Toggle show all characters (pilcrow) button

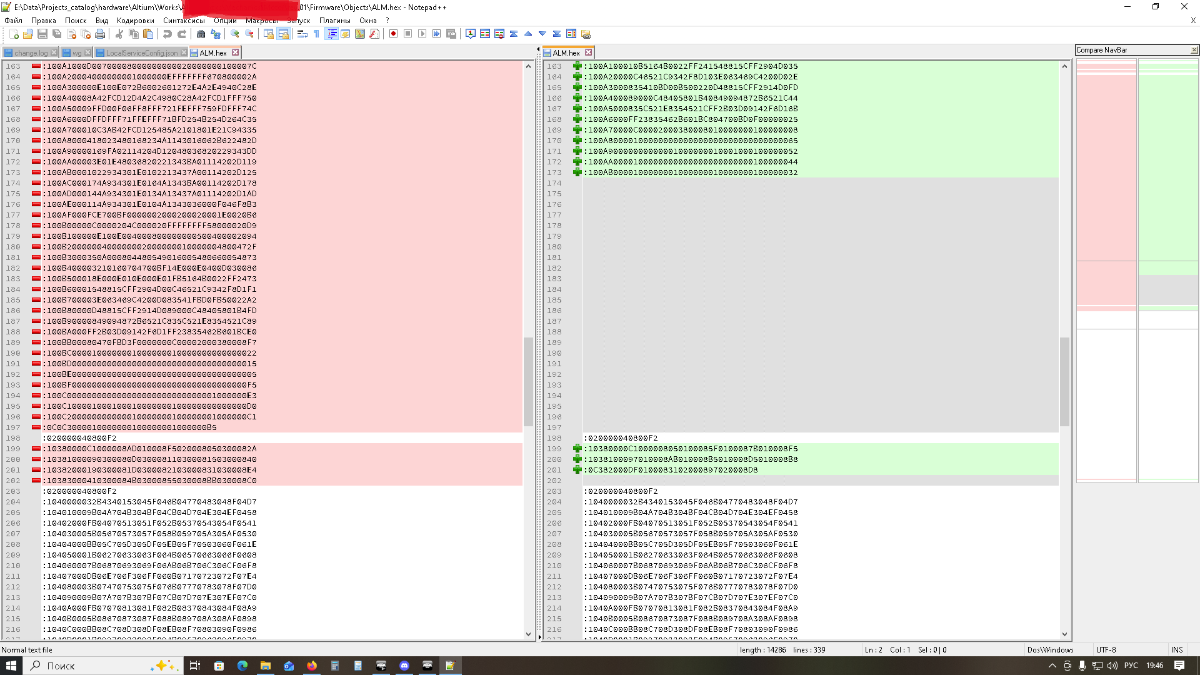pos(317,34)
